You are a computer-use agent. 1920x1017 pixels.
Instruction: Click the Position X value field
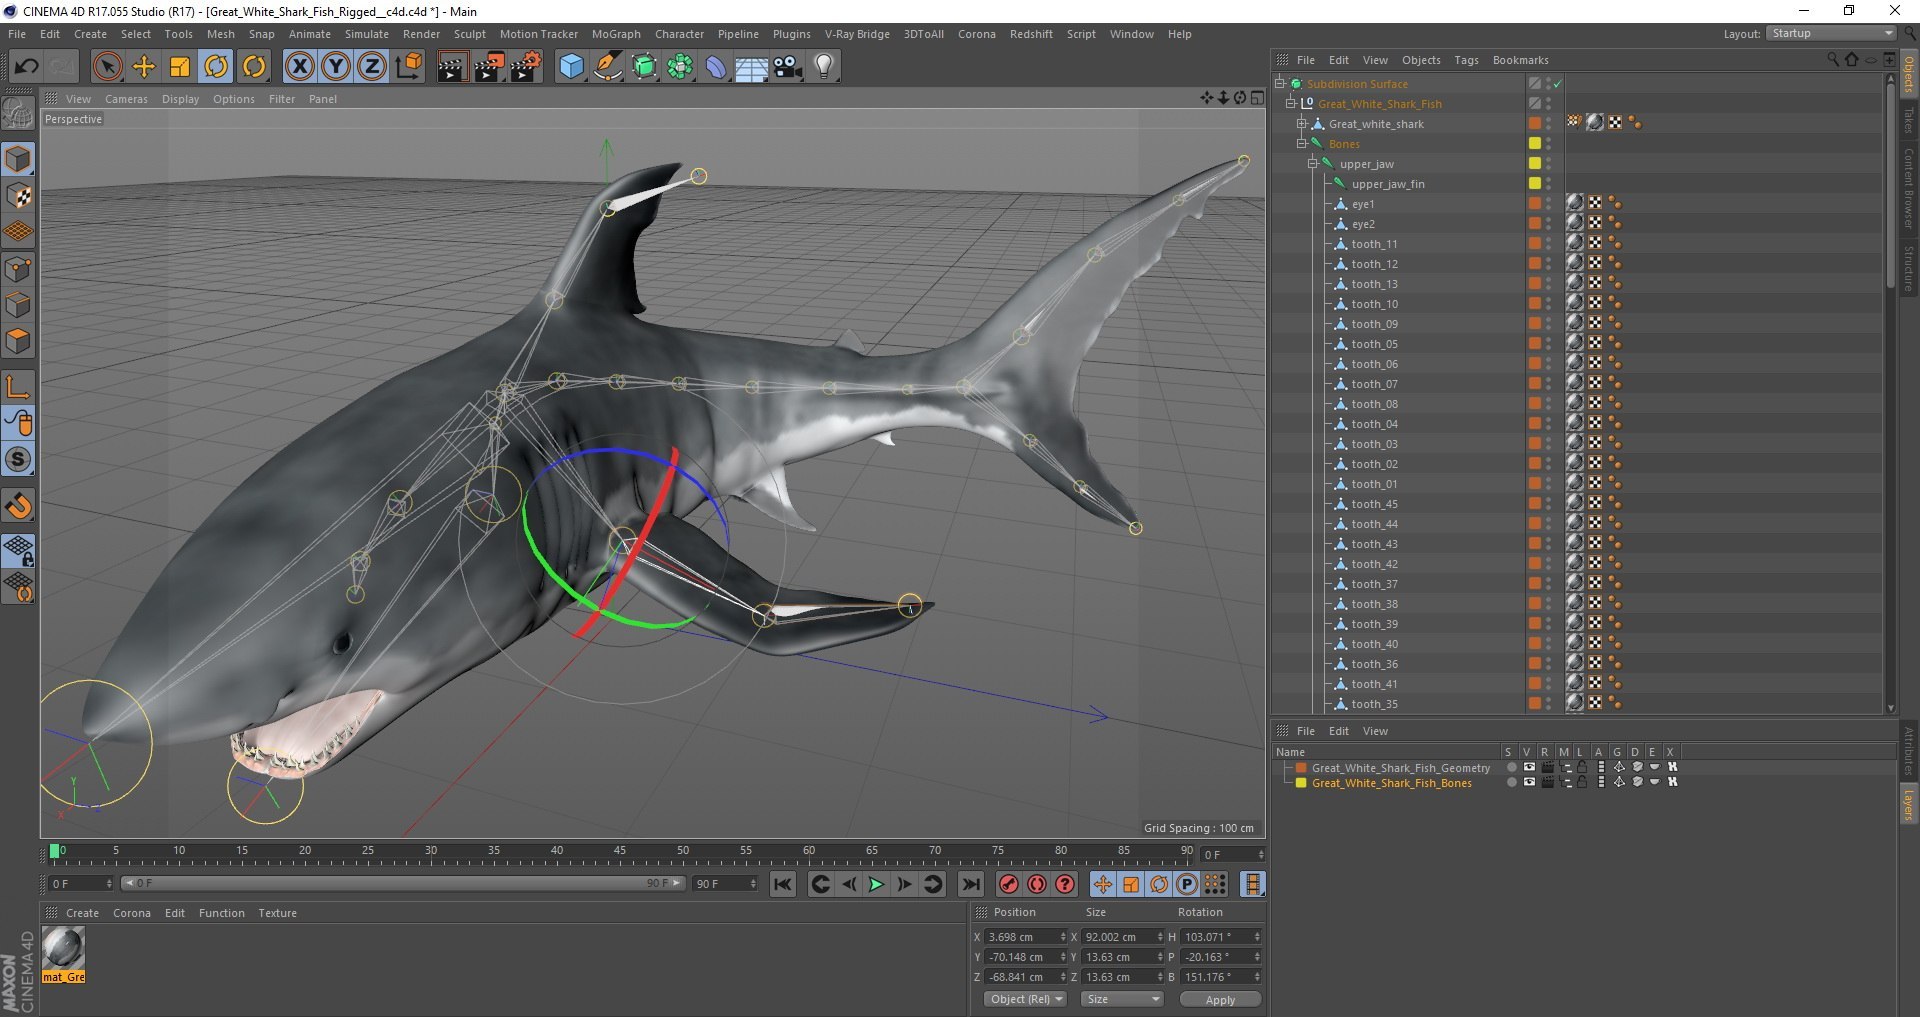click(1025, 937)
